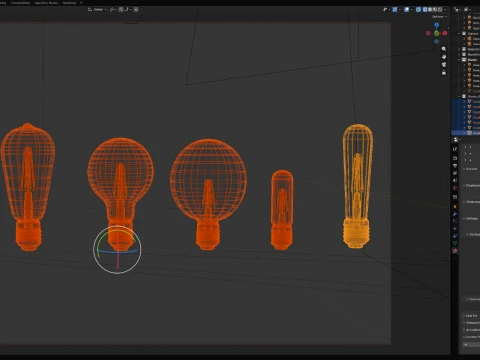Image resolution: width=480 pixels, height=360 pixels.
Task: Click the blue Z axis on navigation gizmo
Action: (x=436, y=25)
